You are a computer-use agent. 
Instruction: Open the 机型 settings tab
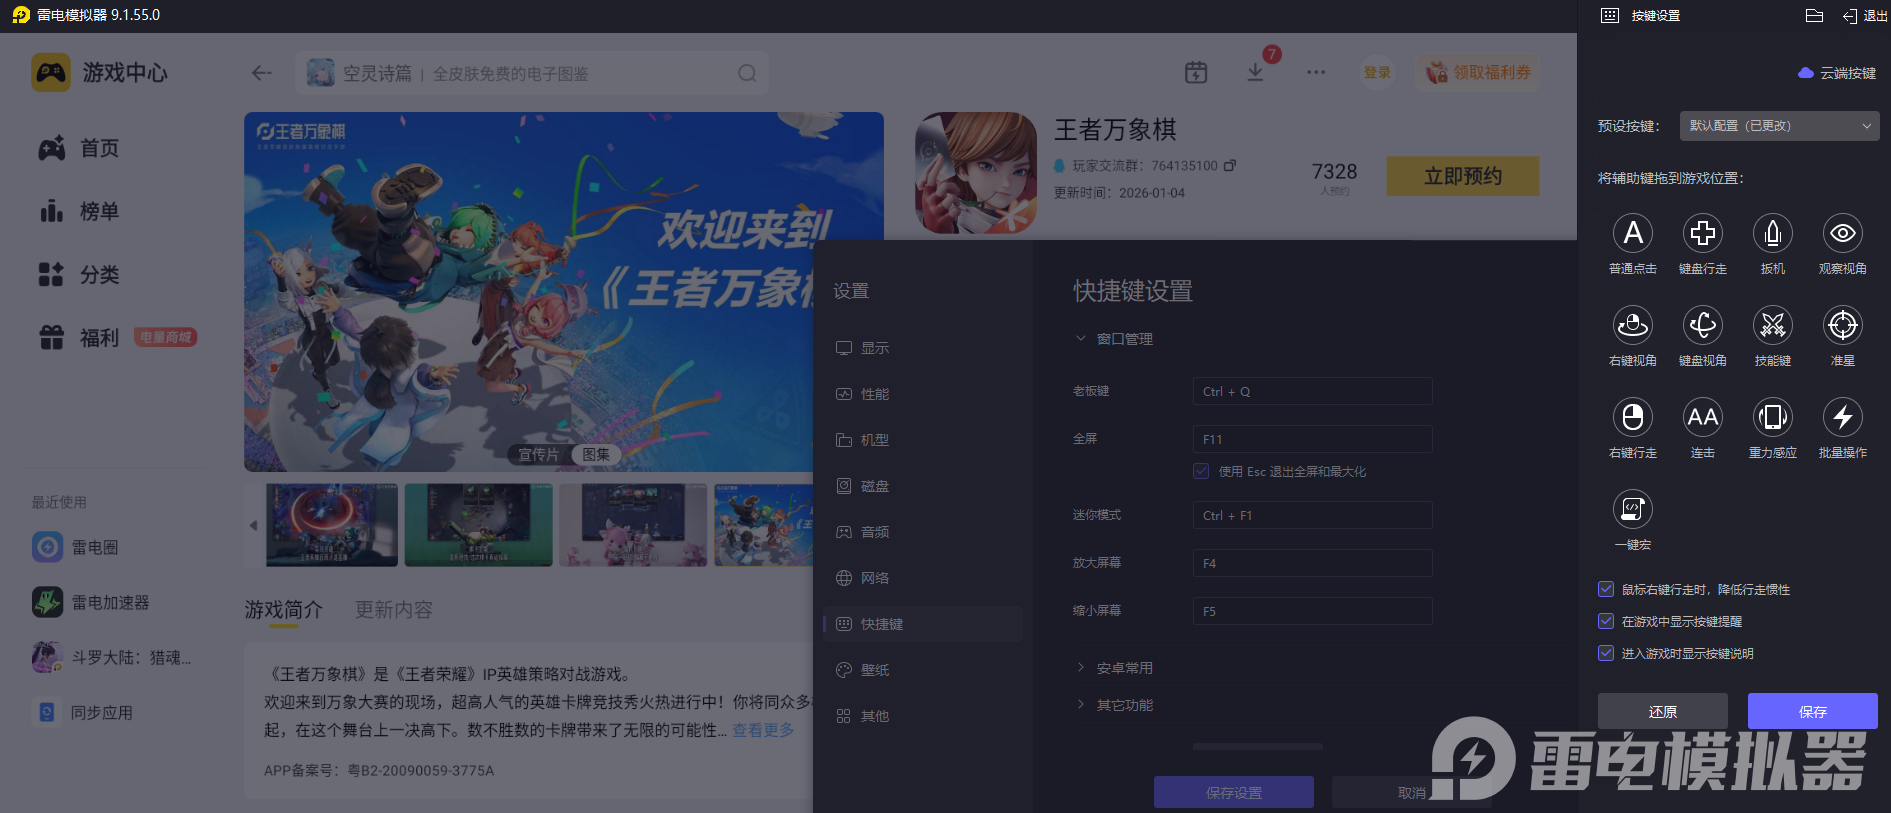[923, 440]
